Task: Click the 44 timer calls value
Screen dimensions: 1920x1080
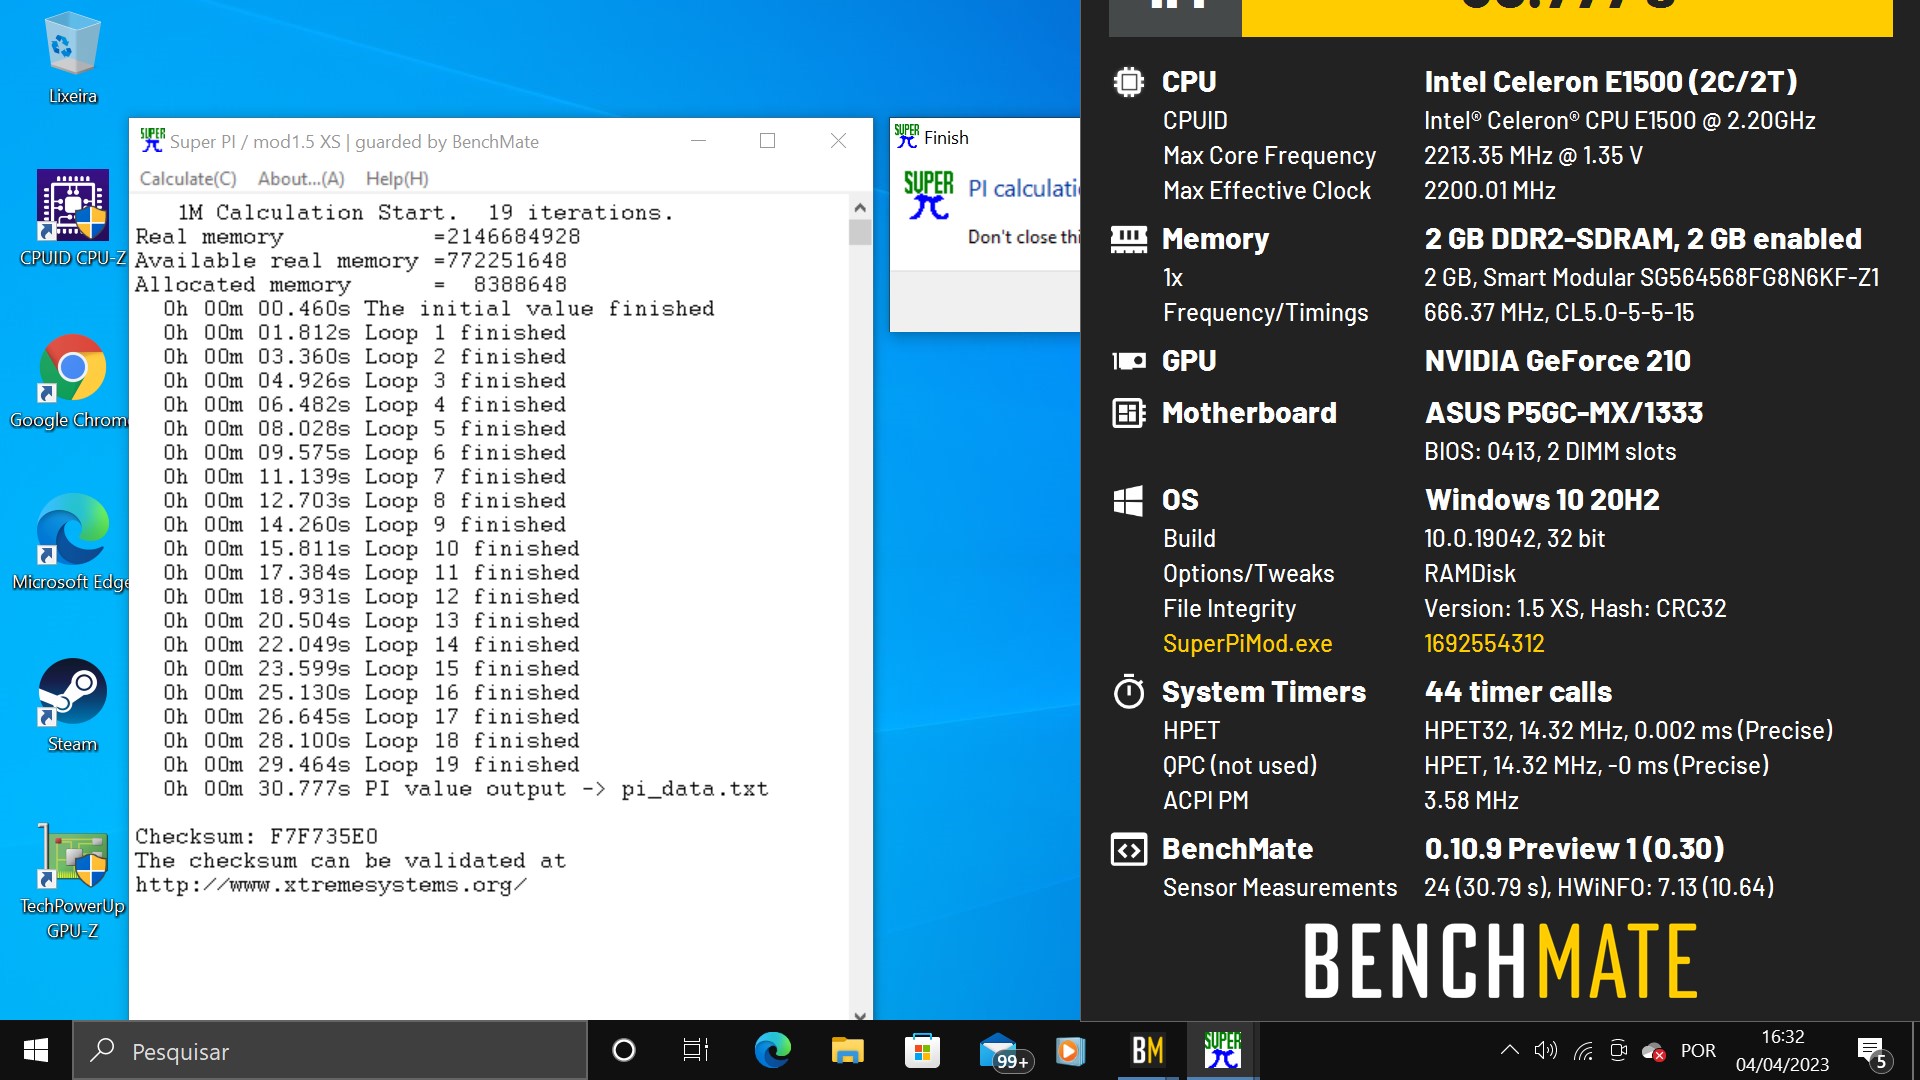Action: click(x=1517, y=692)
